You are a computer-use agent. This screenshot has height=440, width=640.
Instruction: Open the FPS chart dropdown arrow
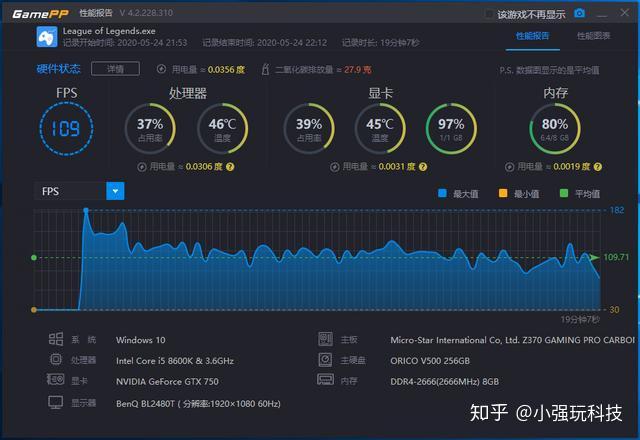(115, 191)
